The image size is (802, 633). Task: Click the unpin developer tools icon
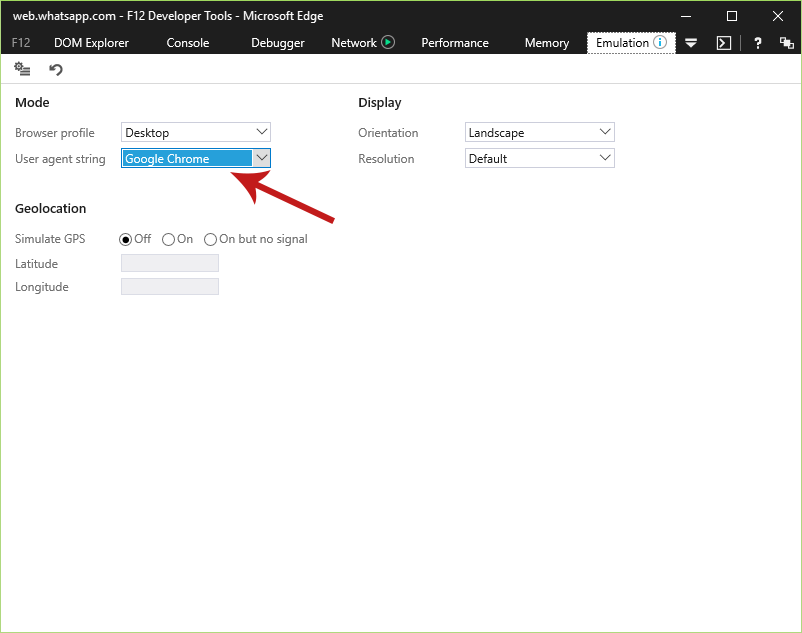(786, 43)
